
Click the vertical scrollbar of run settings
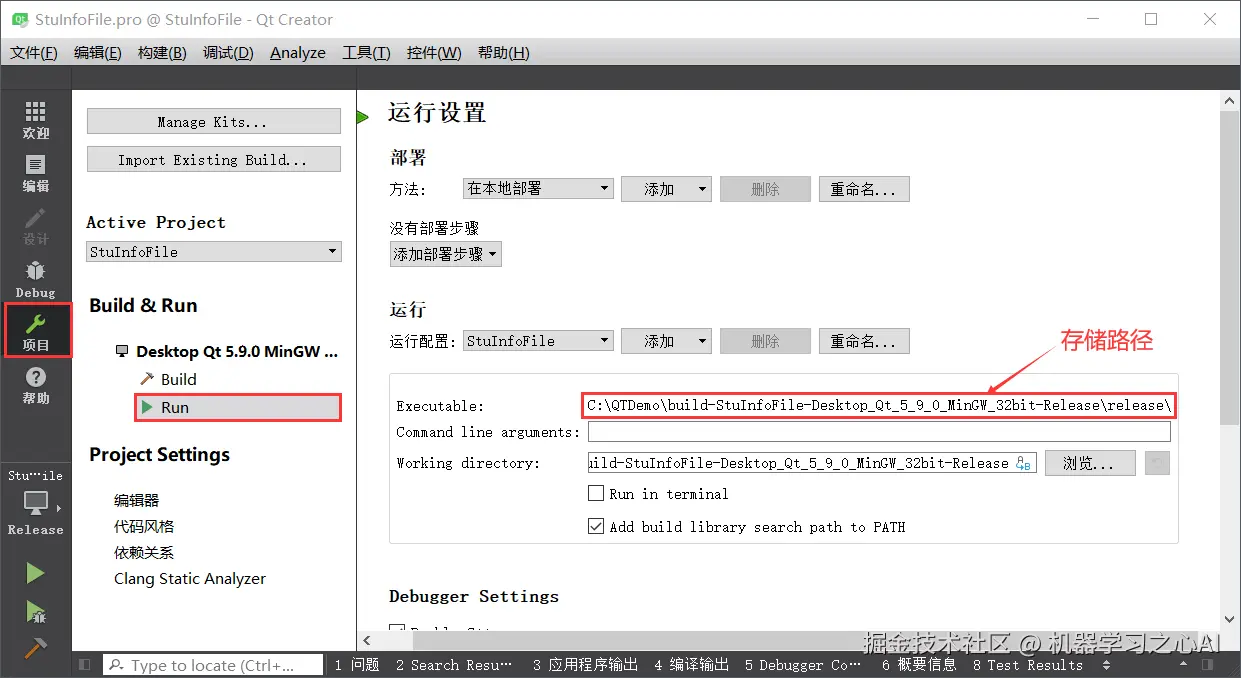1229,270
